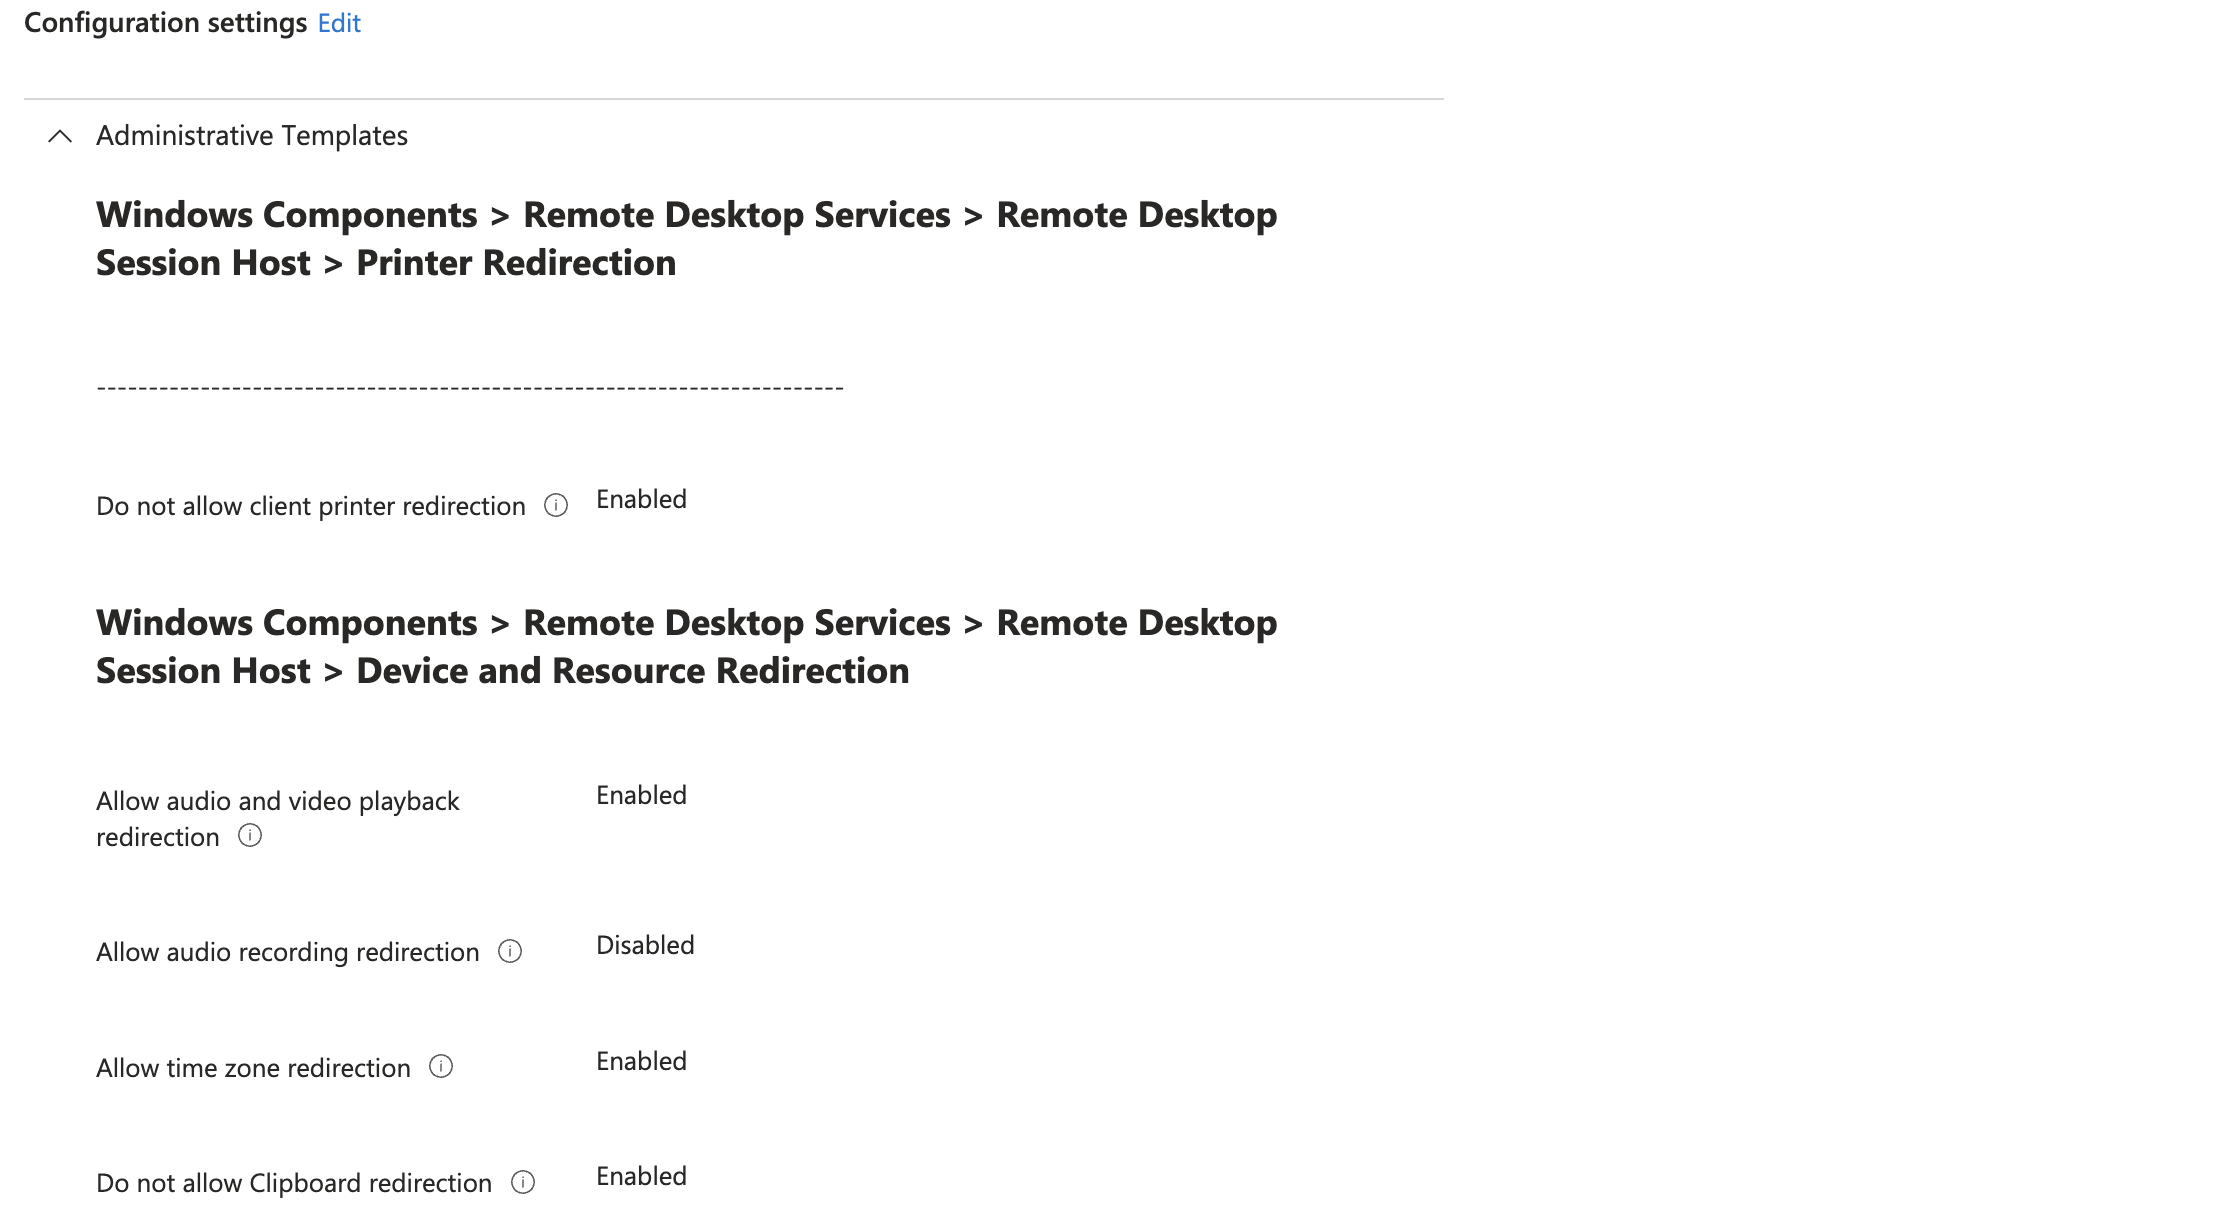
Task: Select the 'Allow audio and video playback' label
Action: 277,802
